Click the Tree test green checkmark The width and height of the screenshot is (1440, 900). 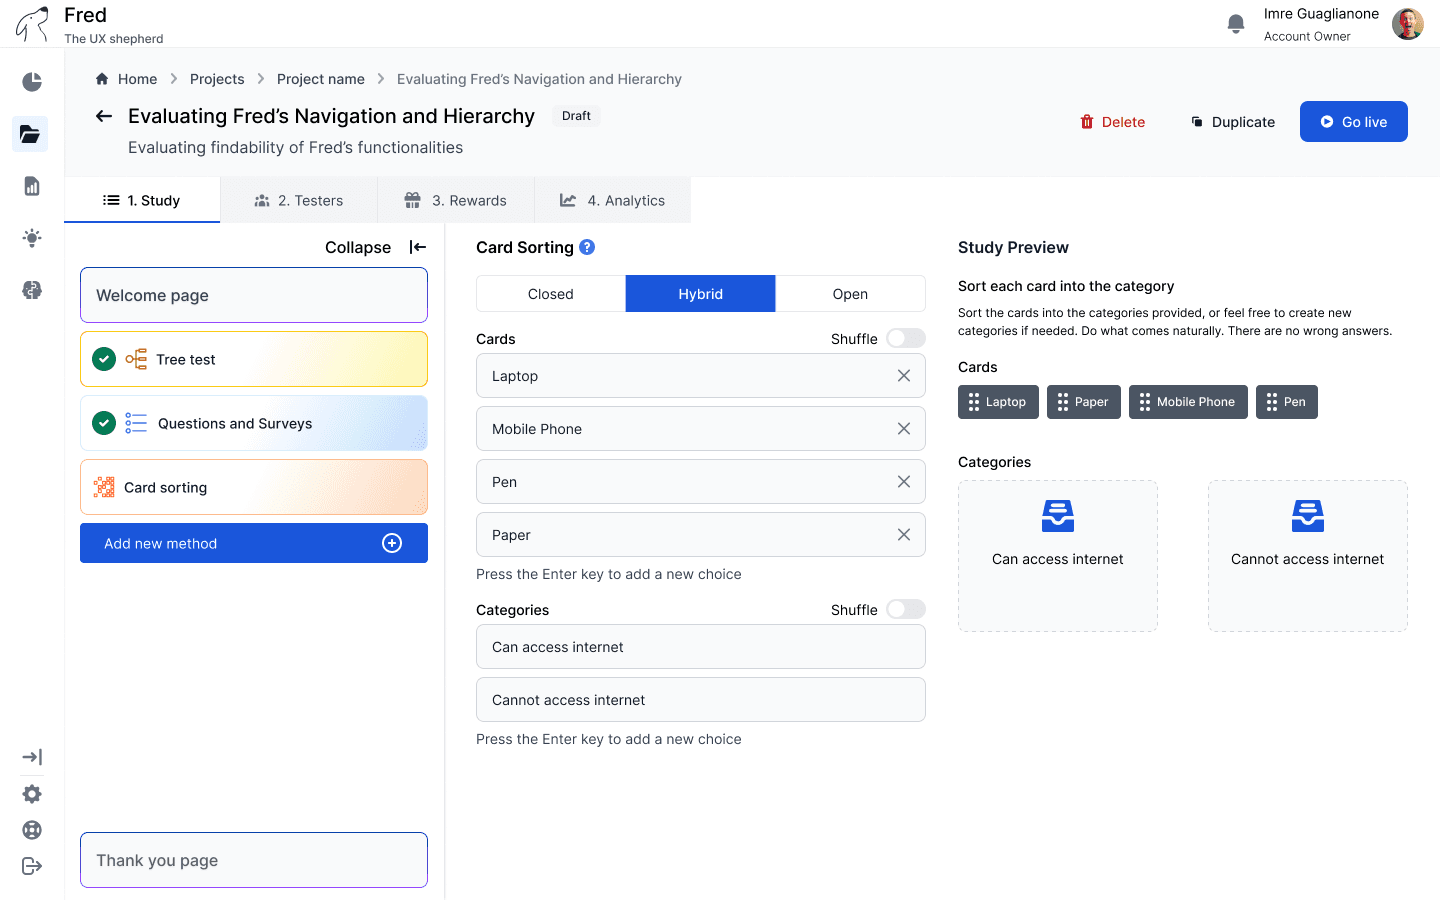[104, 359]
